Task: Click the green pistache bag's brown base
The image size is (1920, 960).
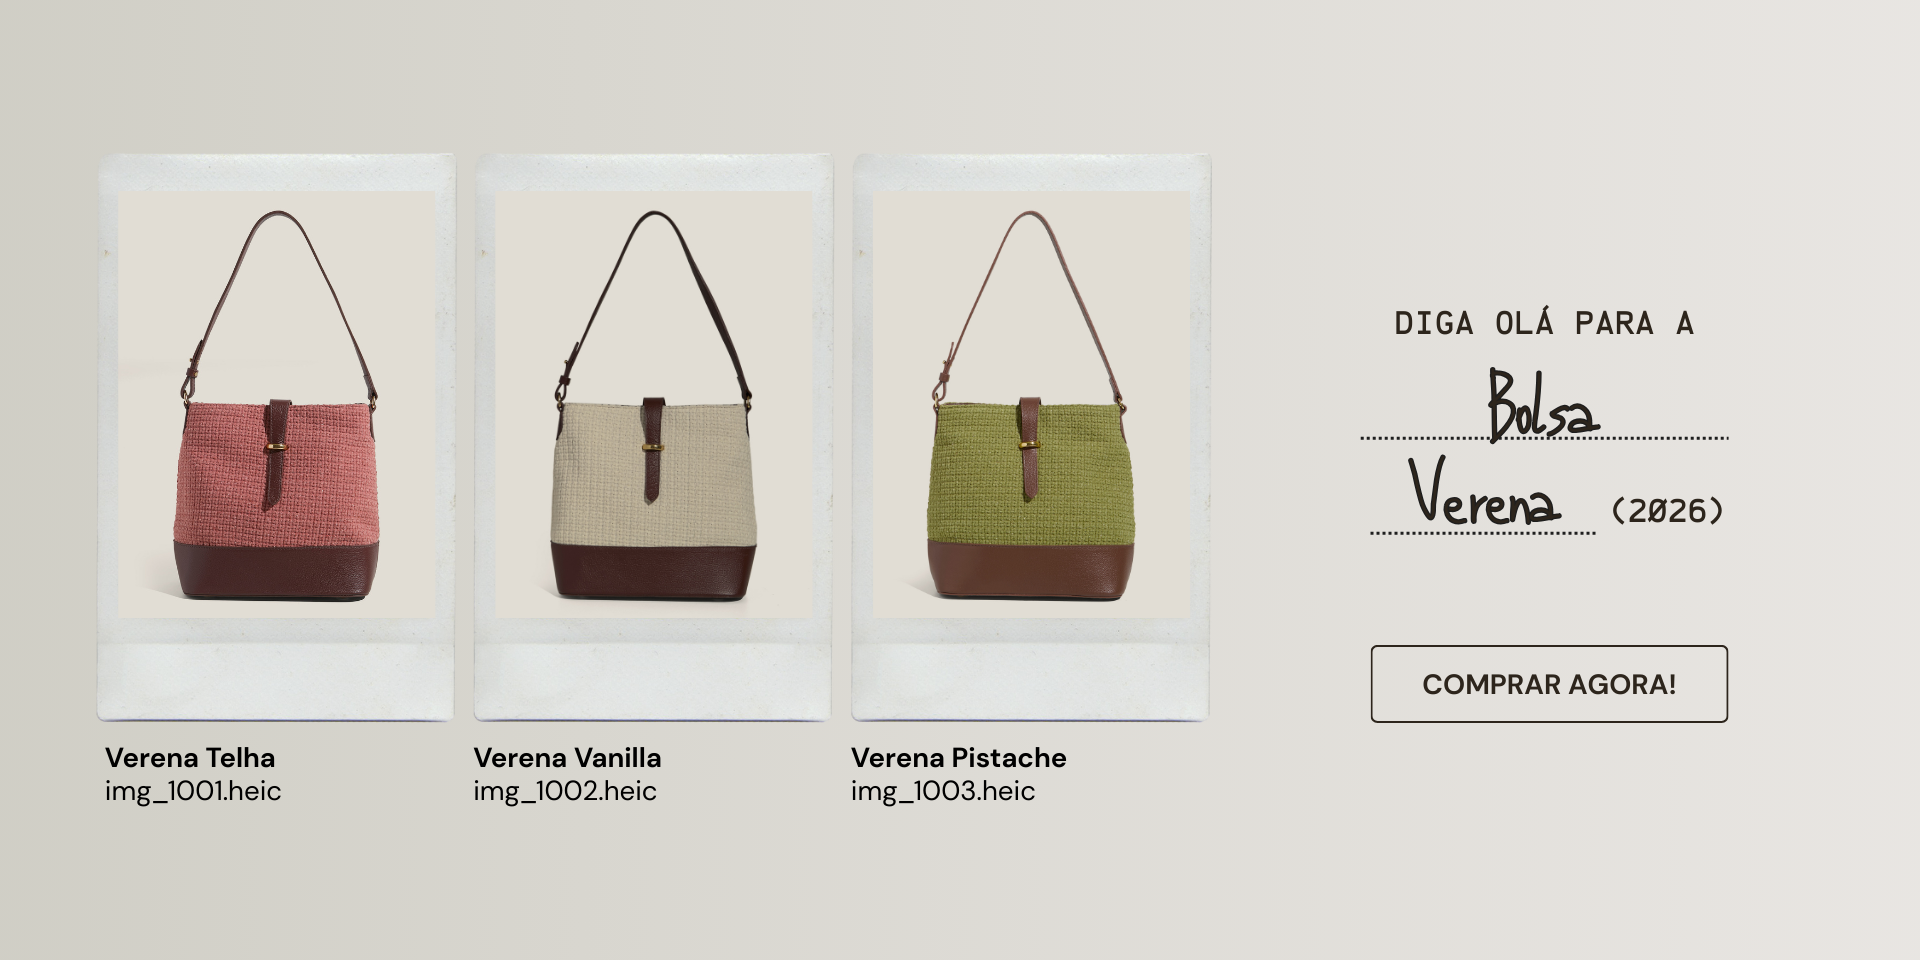Action: point(1031,569)
